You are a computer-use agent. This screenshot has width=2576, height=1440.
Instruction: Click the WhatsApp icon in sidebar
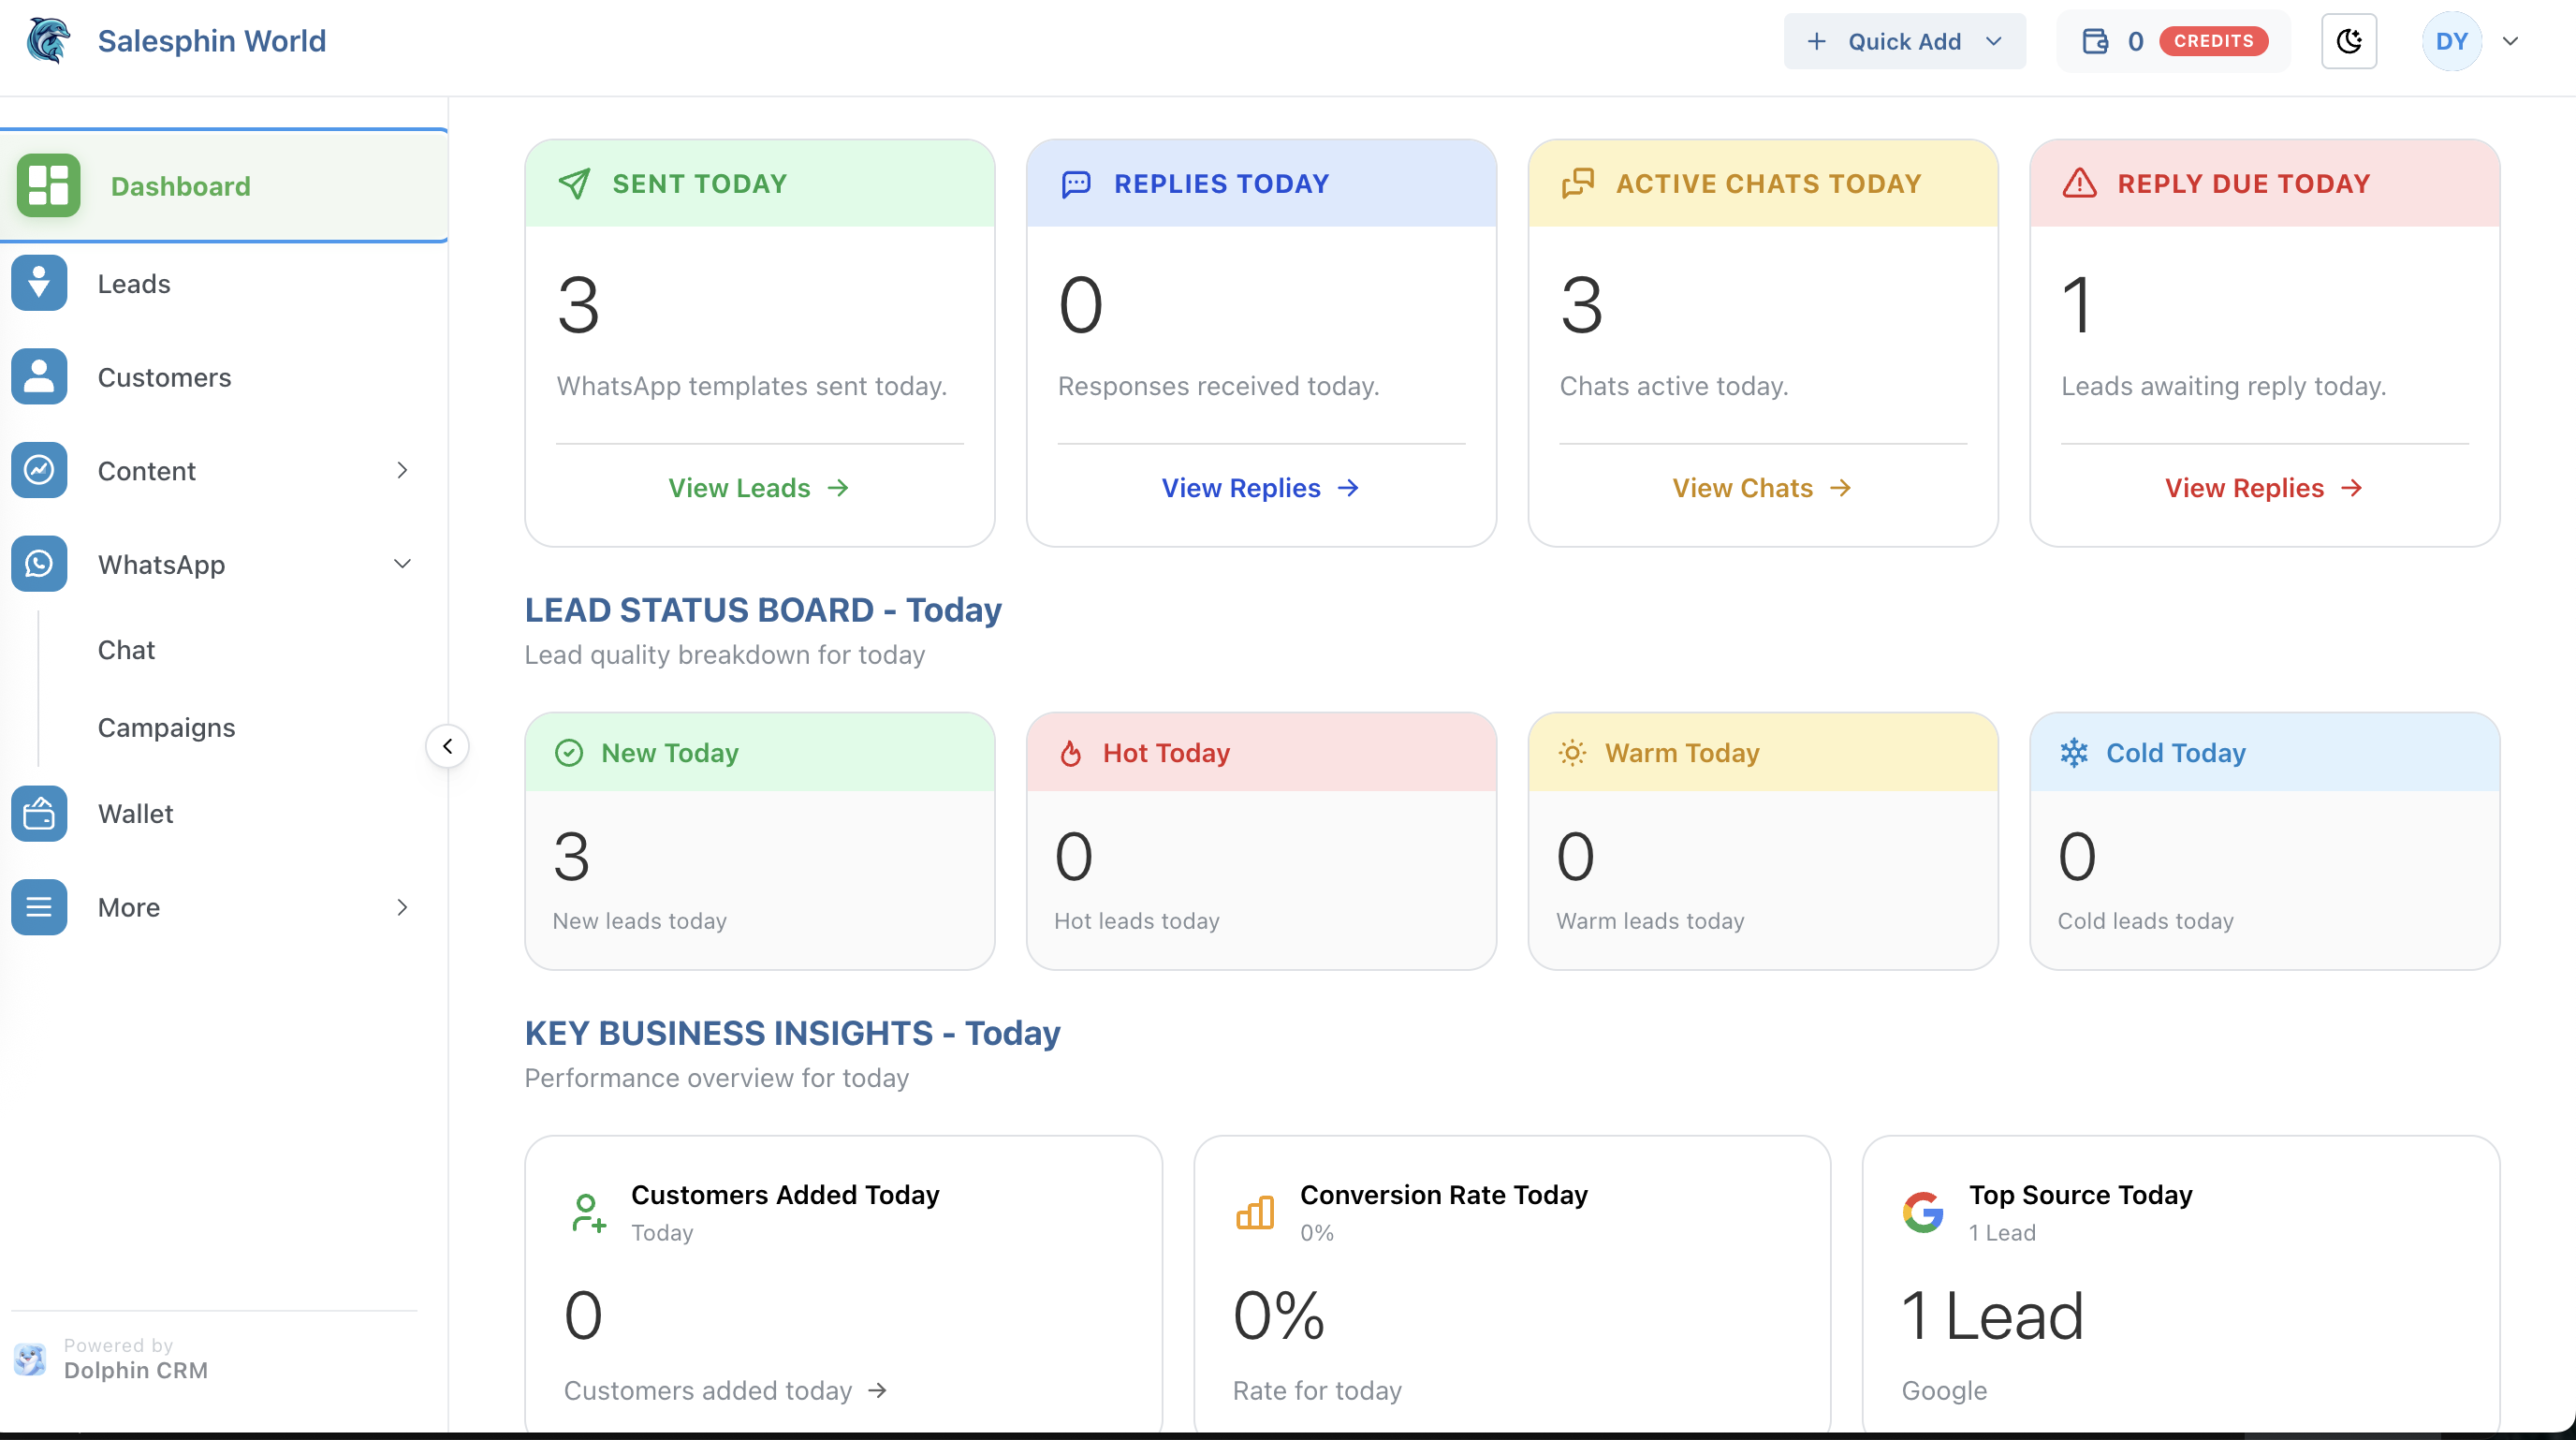[x=39, y=563]
